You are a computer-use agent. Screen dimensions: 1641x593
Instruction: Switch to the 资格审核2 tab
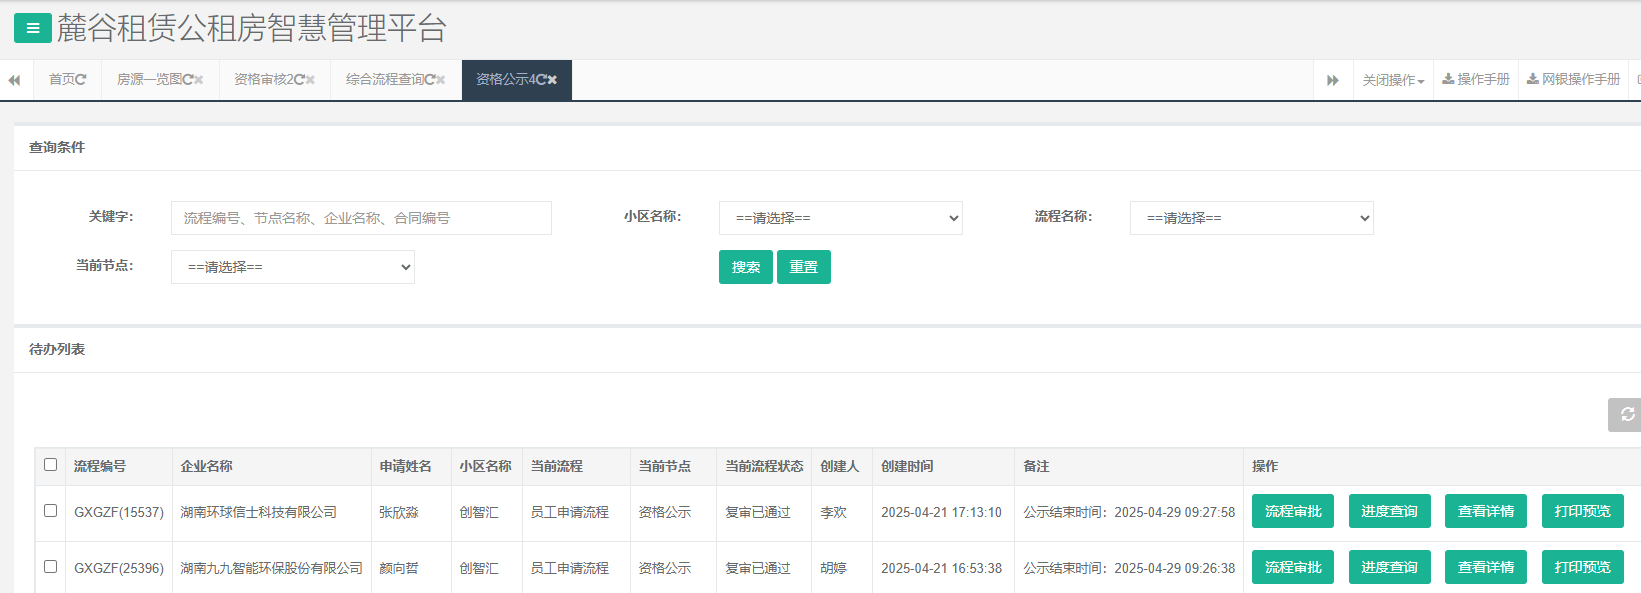click(x=268, y=80)
